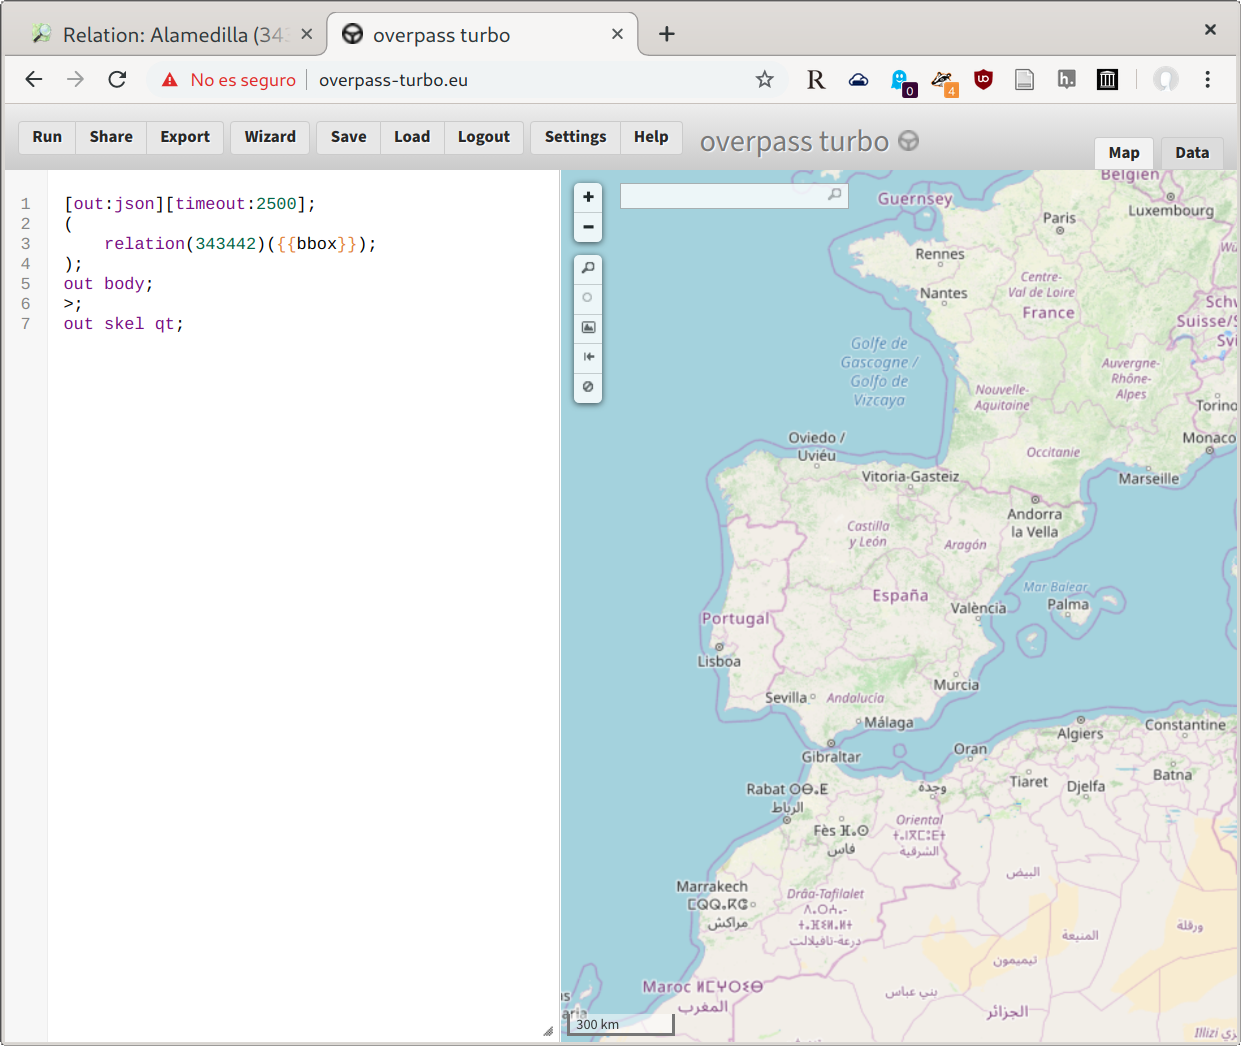Screen dimensions: 1241x1046
Task: Open the document page extension icon
Action: pos(1024,80)
